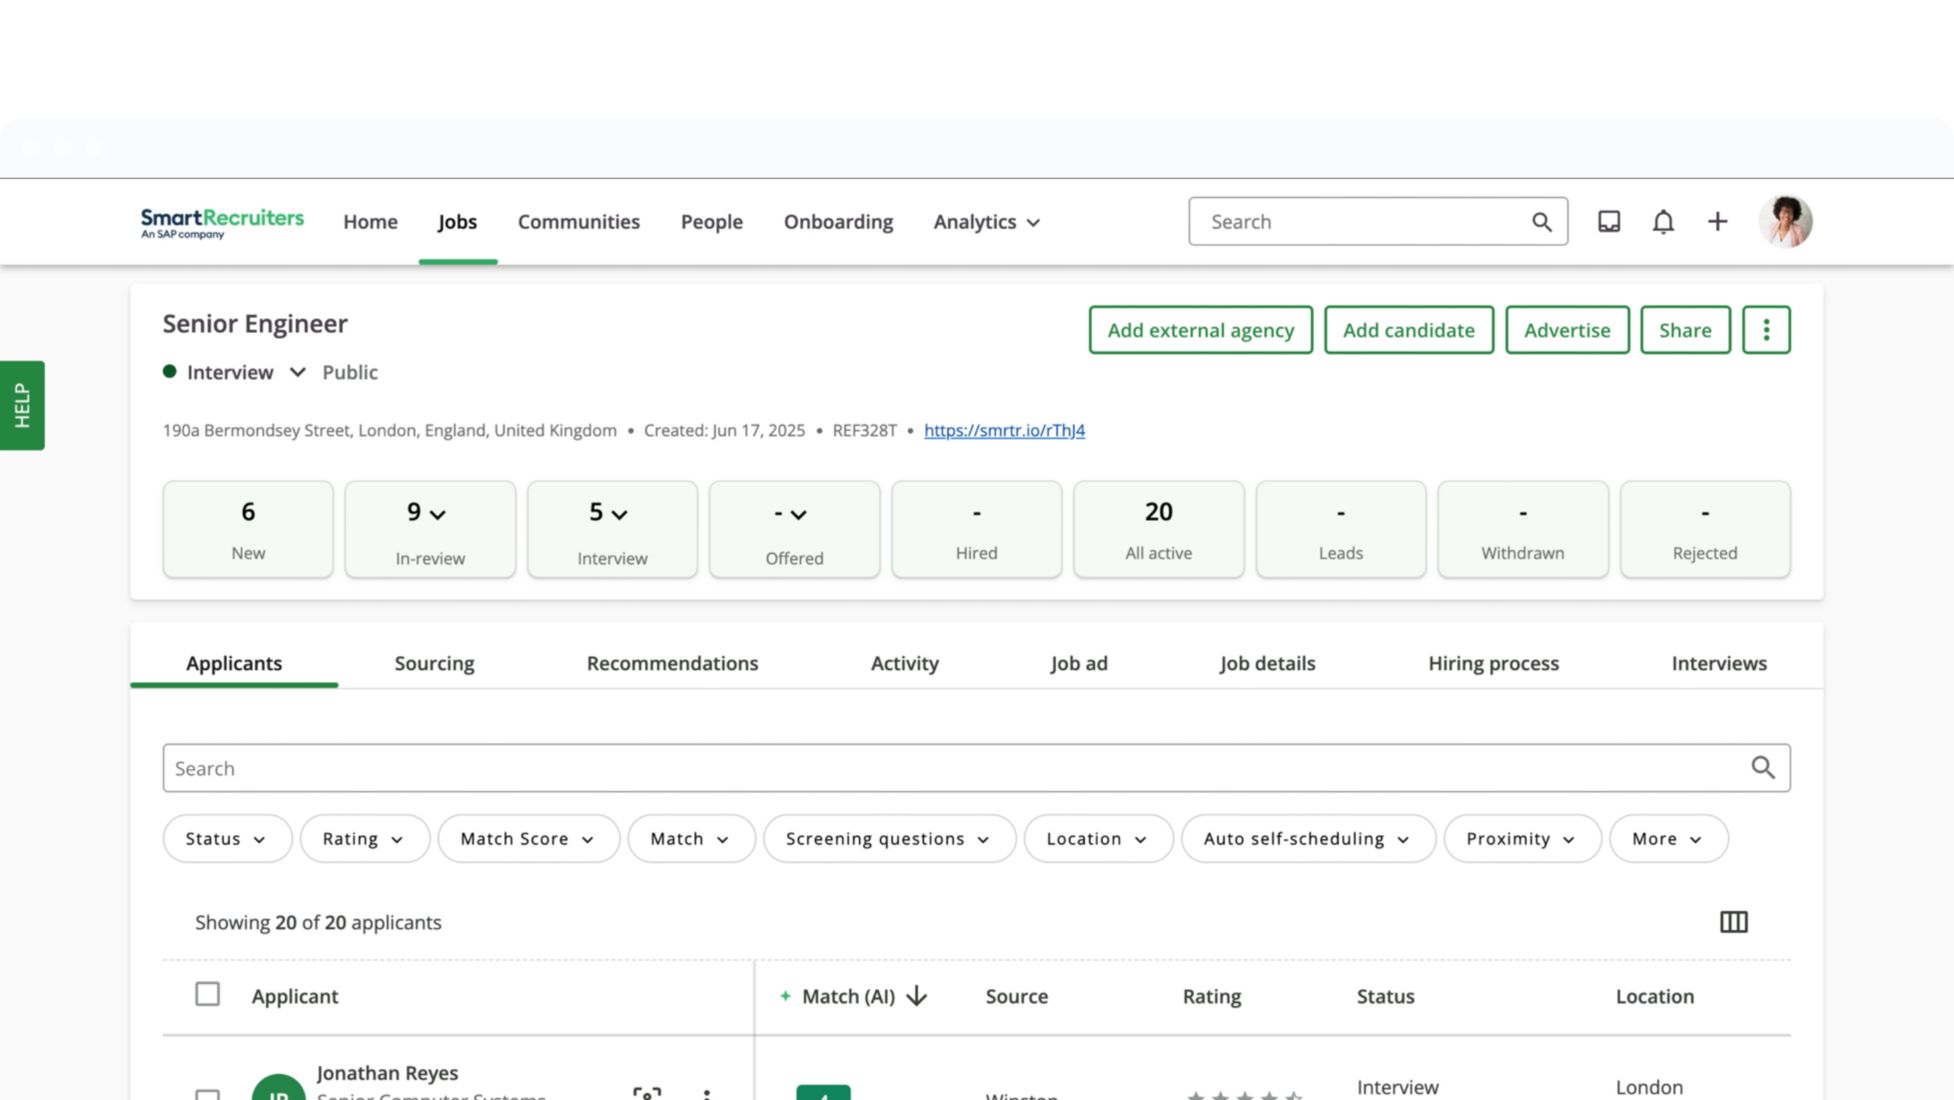Open the job's three-dot more menu
Image resolution: width=1954 pixels, height=1100 pixels.
(x=1765, y=330)
